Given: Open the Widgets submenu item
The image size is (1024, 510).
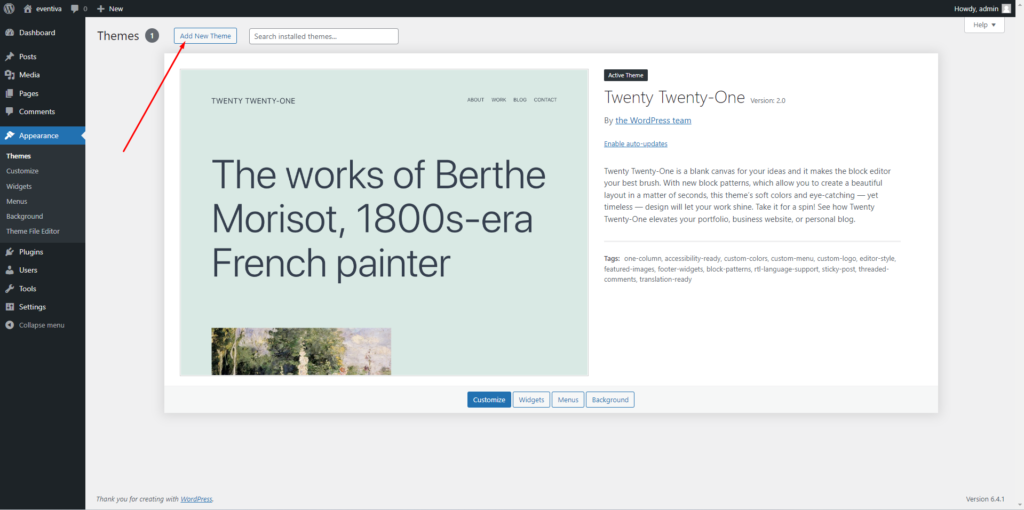Looking at the screenshot, I should pos(19,186).
